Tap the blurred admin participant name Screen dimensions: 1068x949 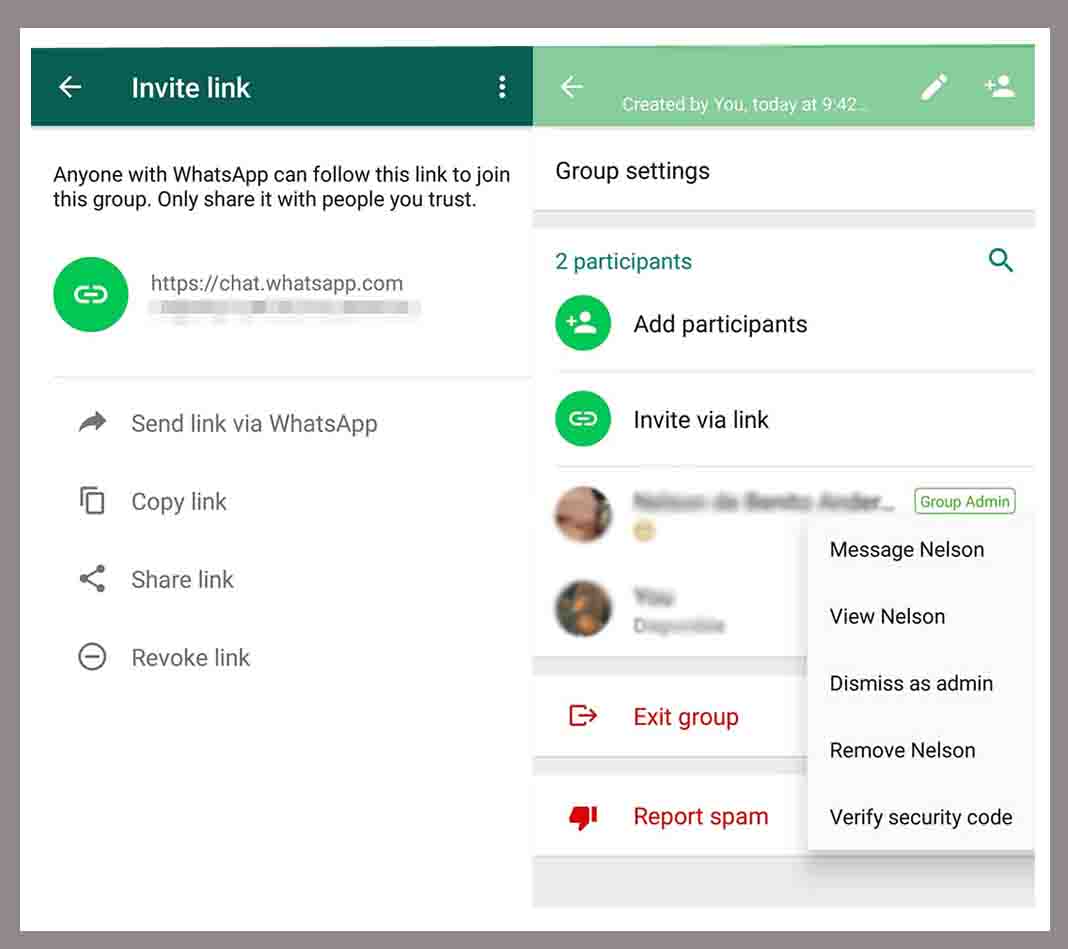point(763,501)
